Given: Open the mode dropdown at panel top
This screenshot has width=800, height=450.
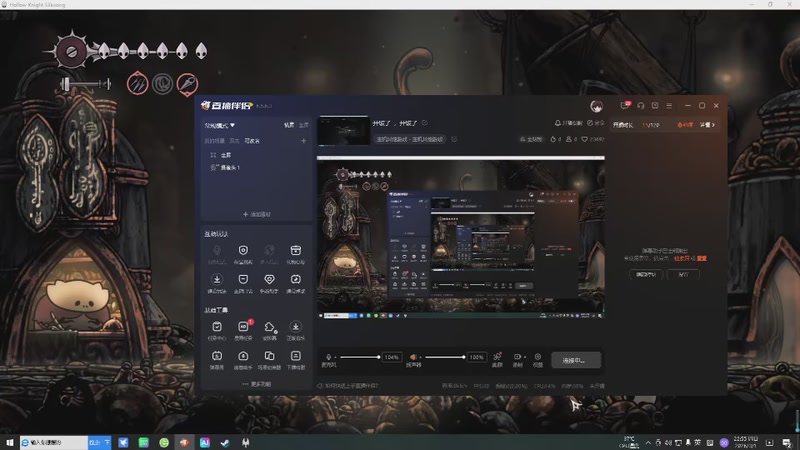Looking at the screenshot, I should click(x=220, y=125).
